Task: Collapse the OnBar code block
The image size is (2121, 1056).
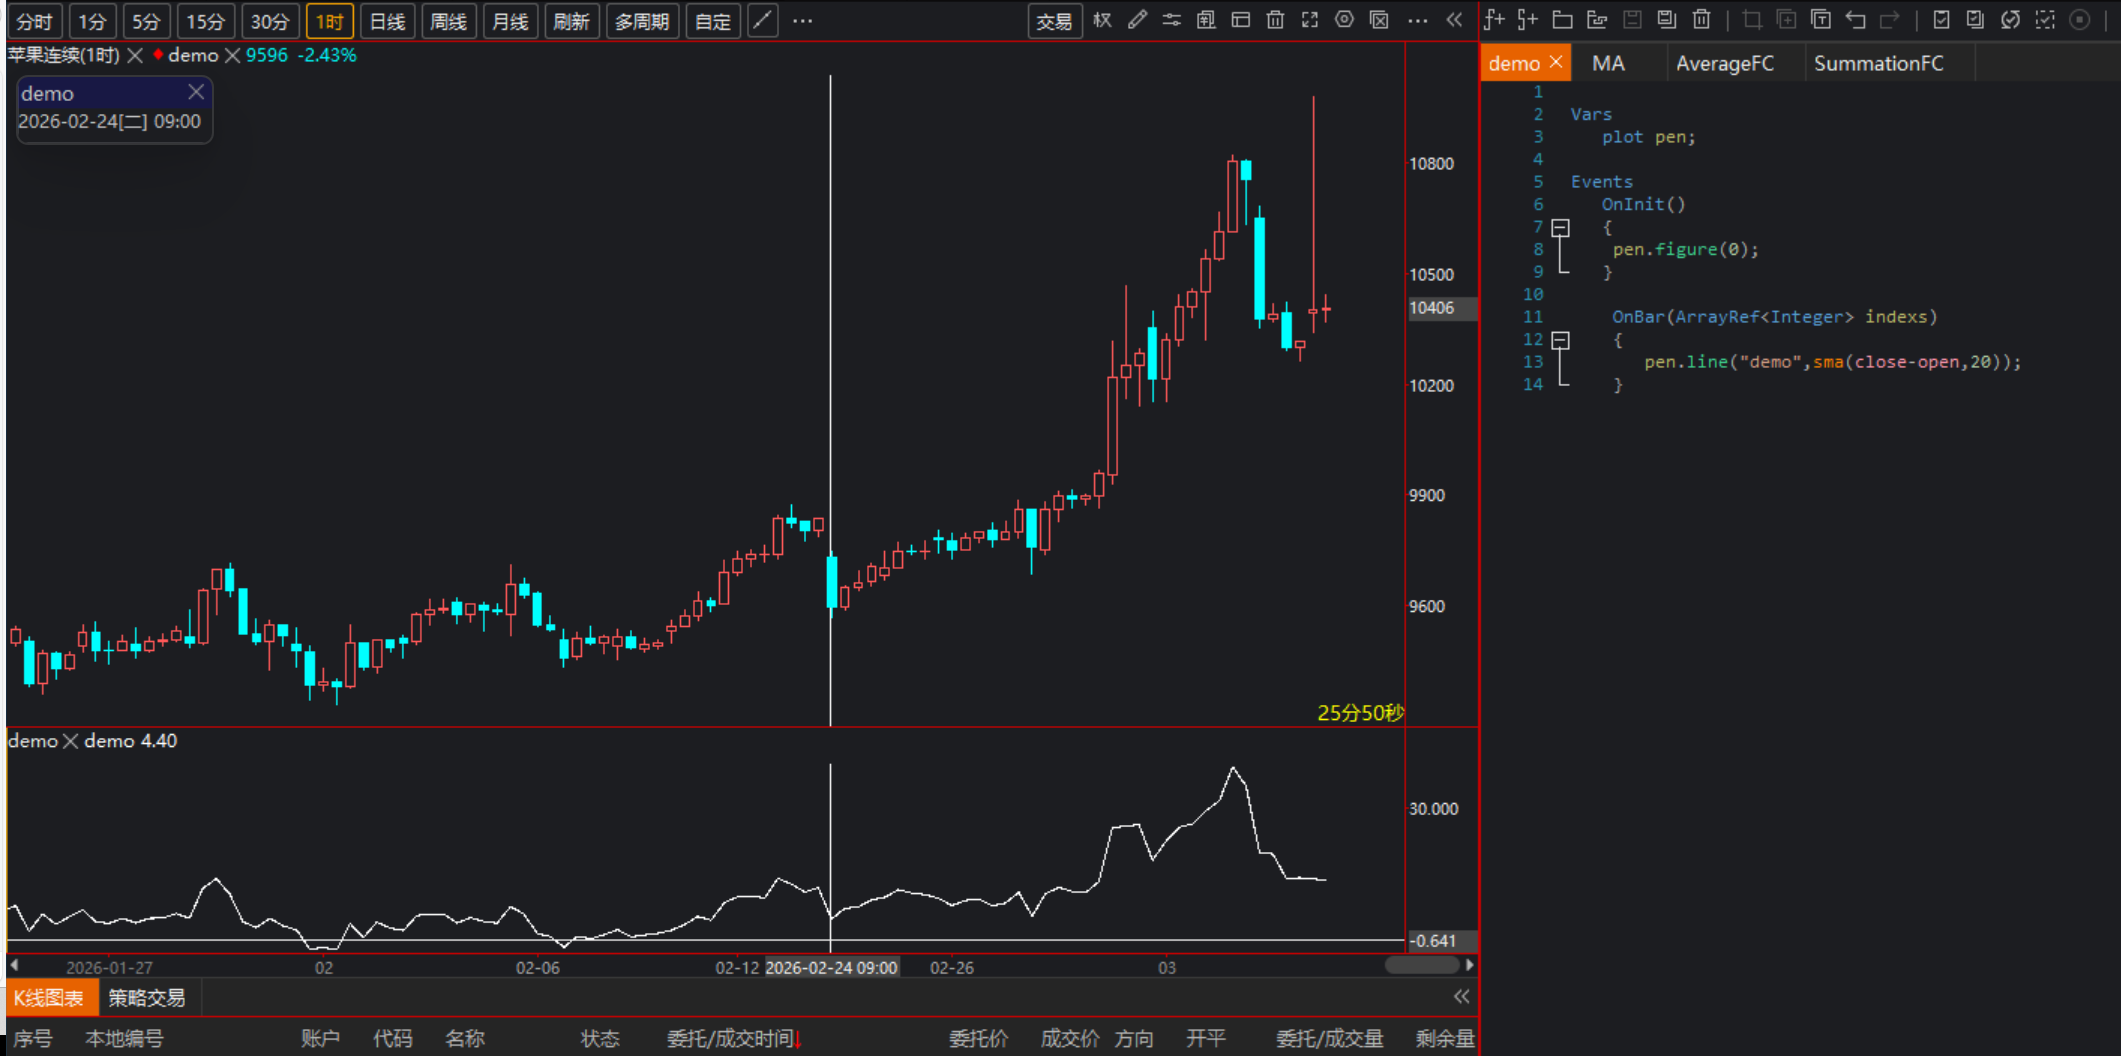Action: (x=1560, y=340)
